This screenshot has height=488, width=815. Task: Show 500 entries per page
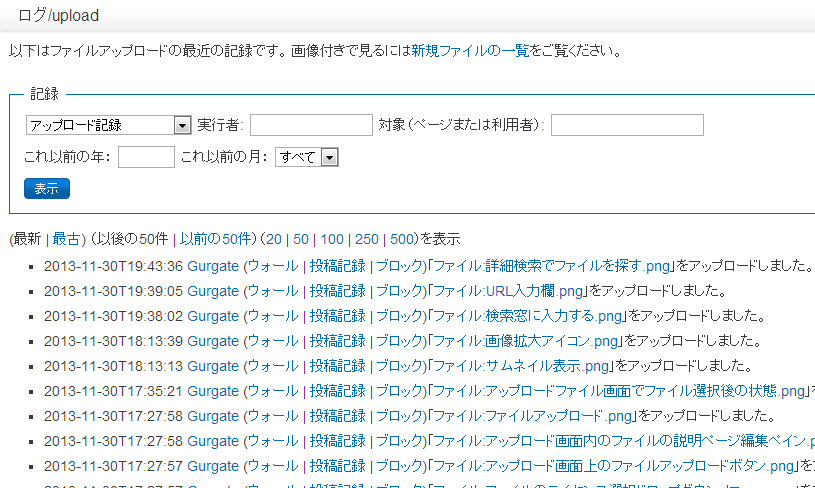click(402, 239)
